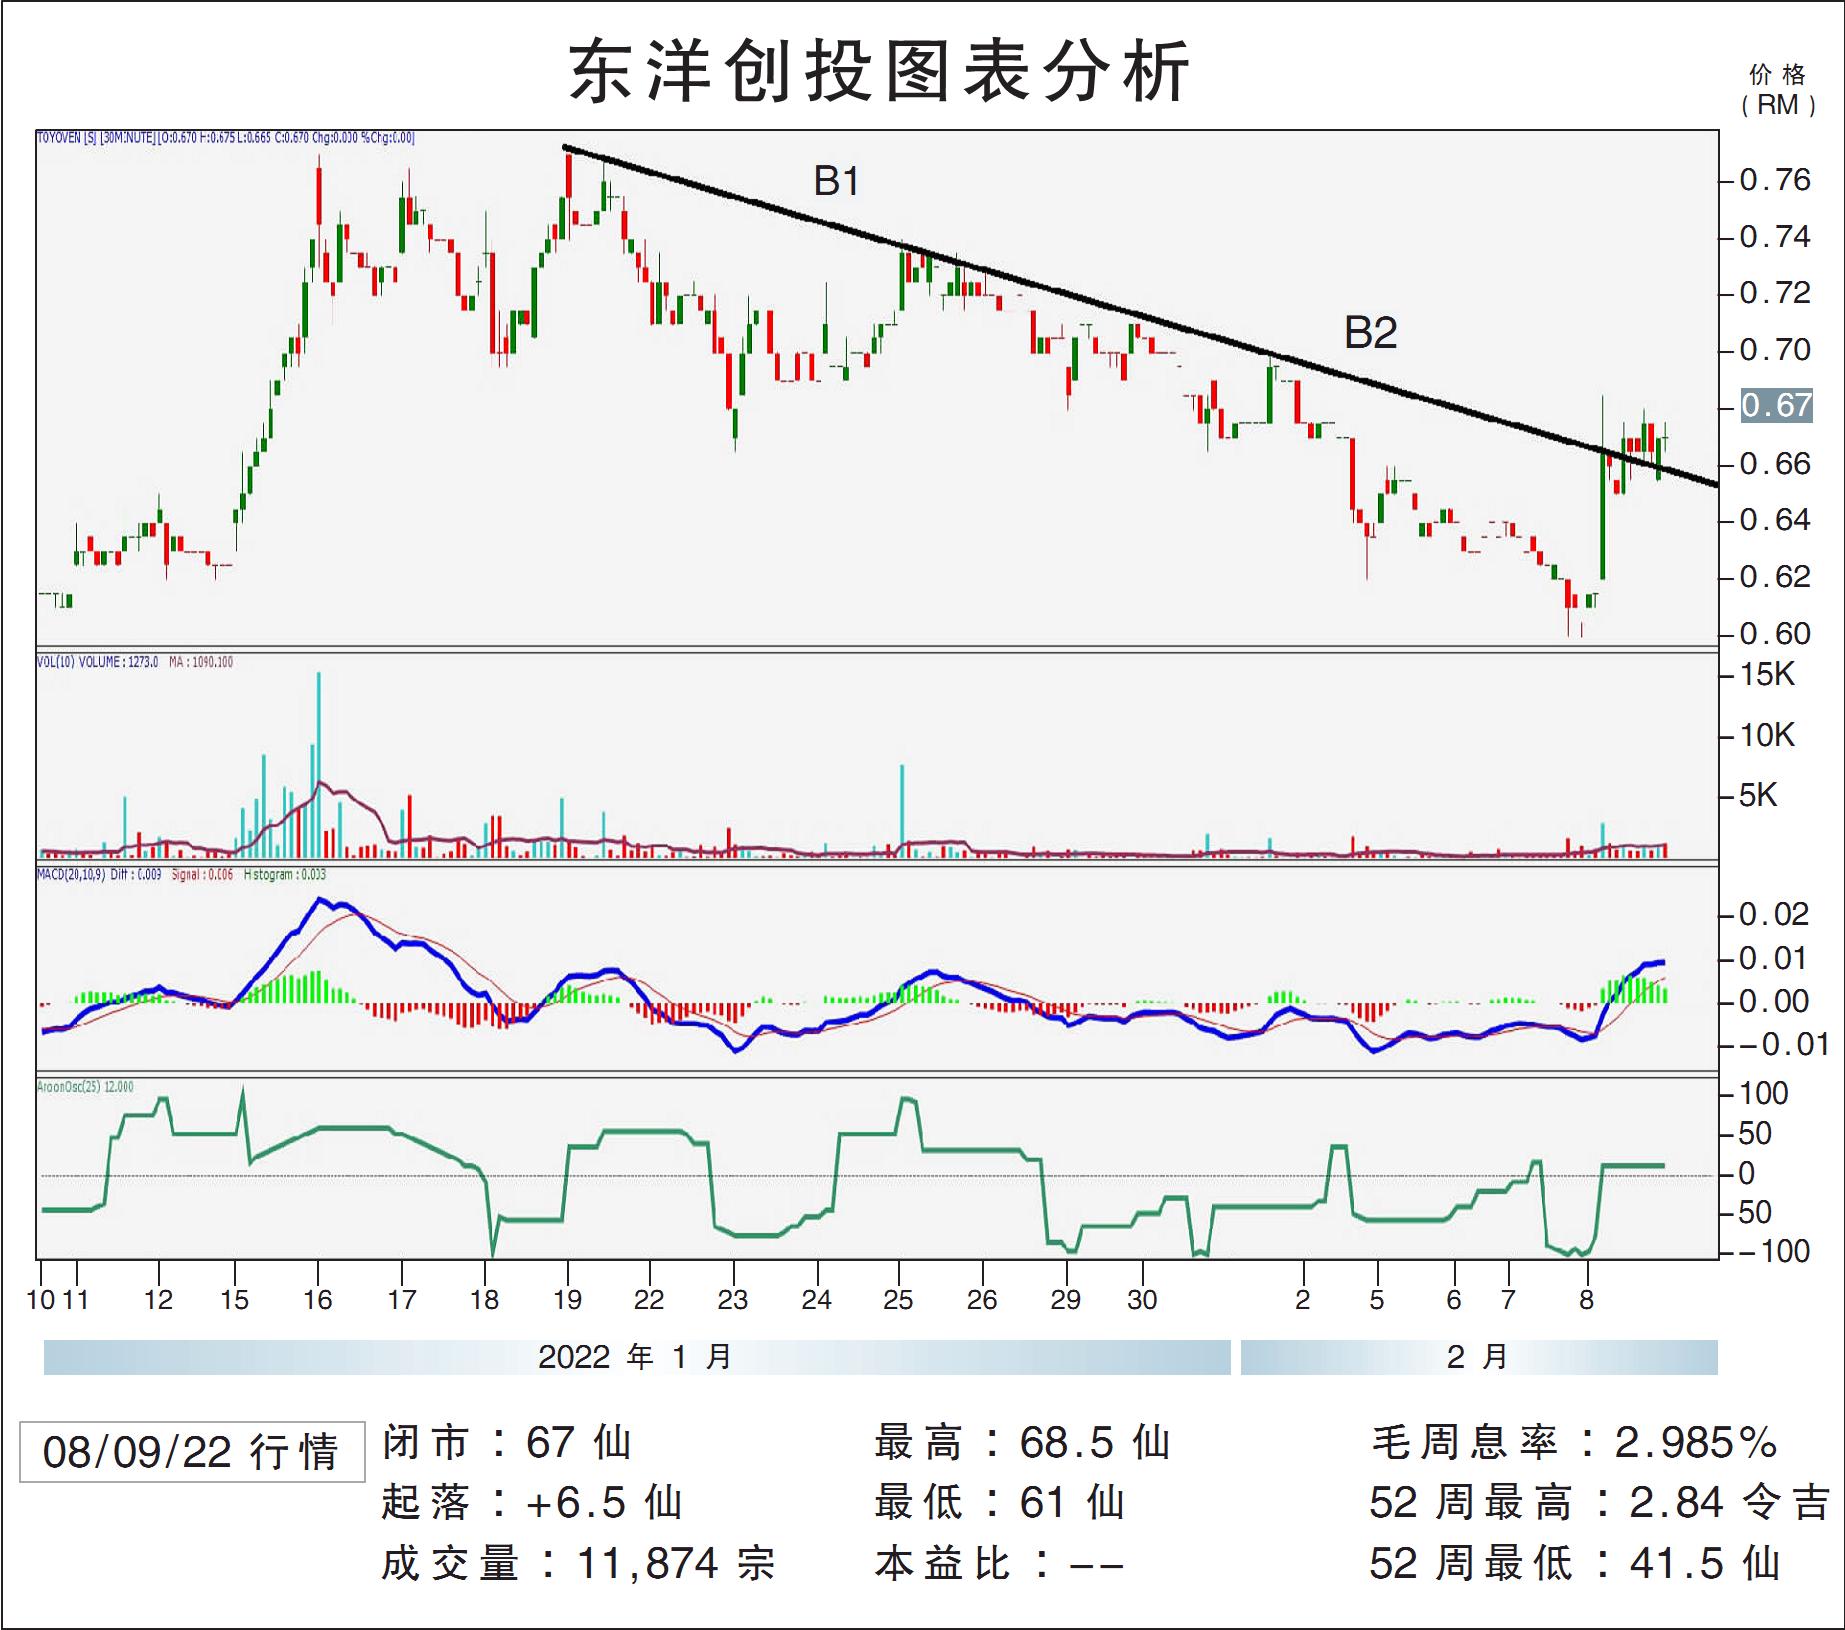
Task: Select date axis label 22
Action: 649,1300
